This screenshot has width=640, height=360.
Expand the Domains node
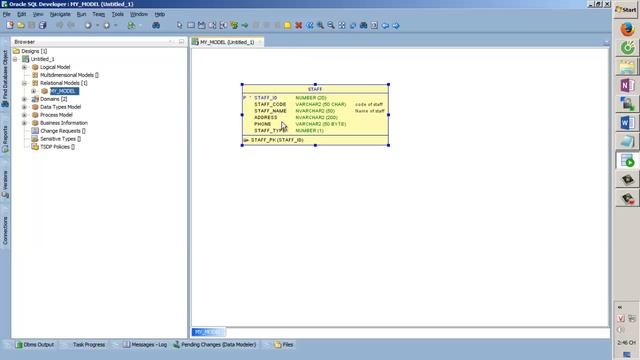24,99
